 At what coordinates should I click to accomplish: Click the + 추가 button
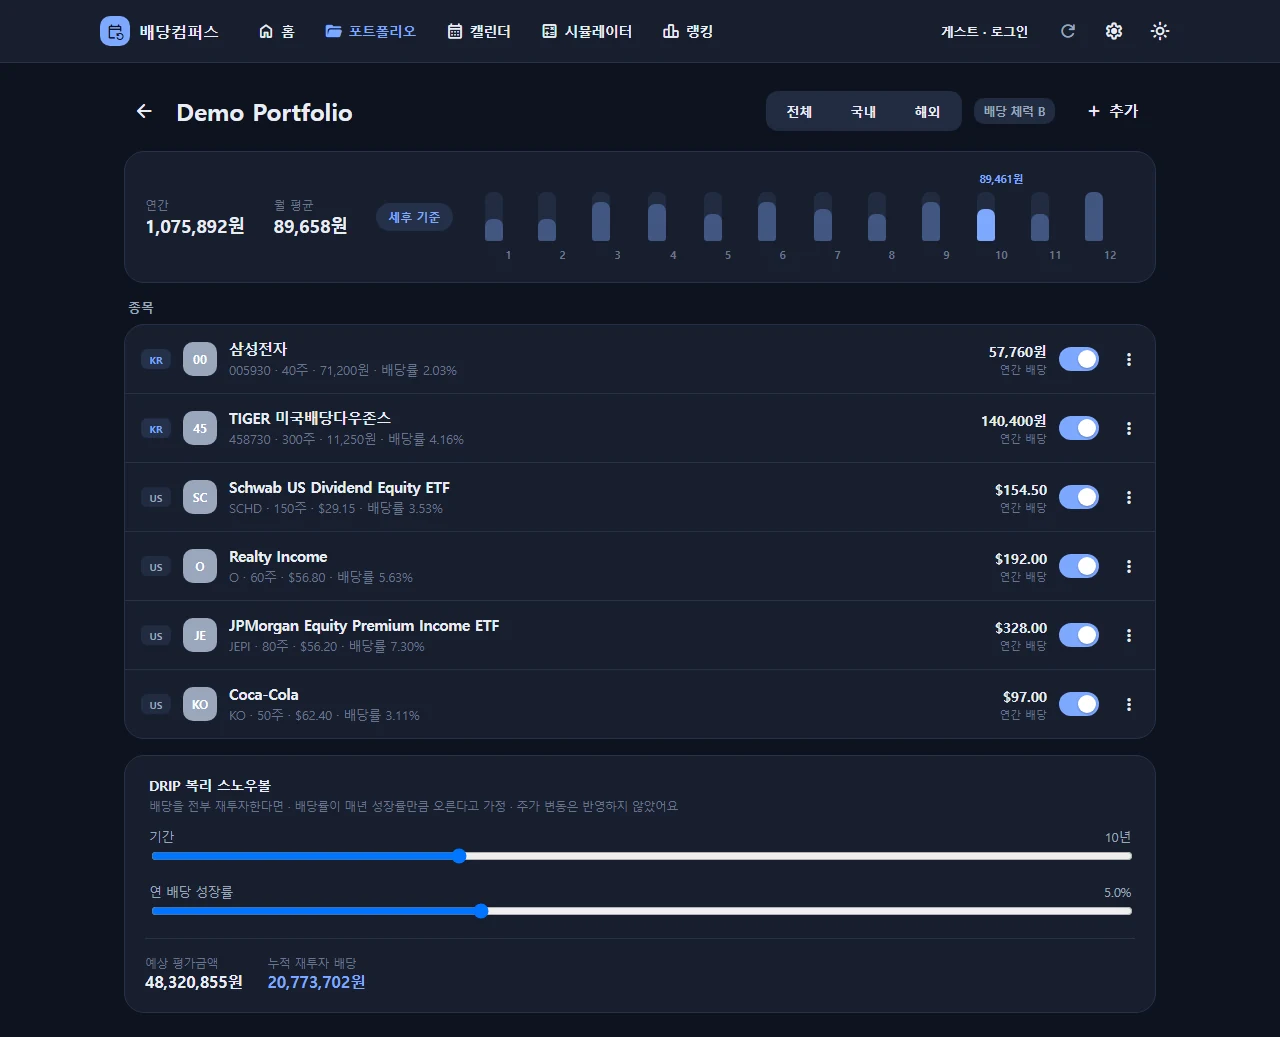[x=1113, y=111]
